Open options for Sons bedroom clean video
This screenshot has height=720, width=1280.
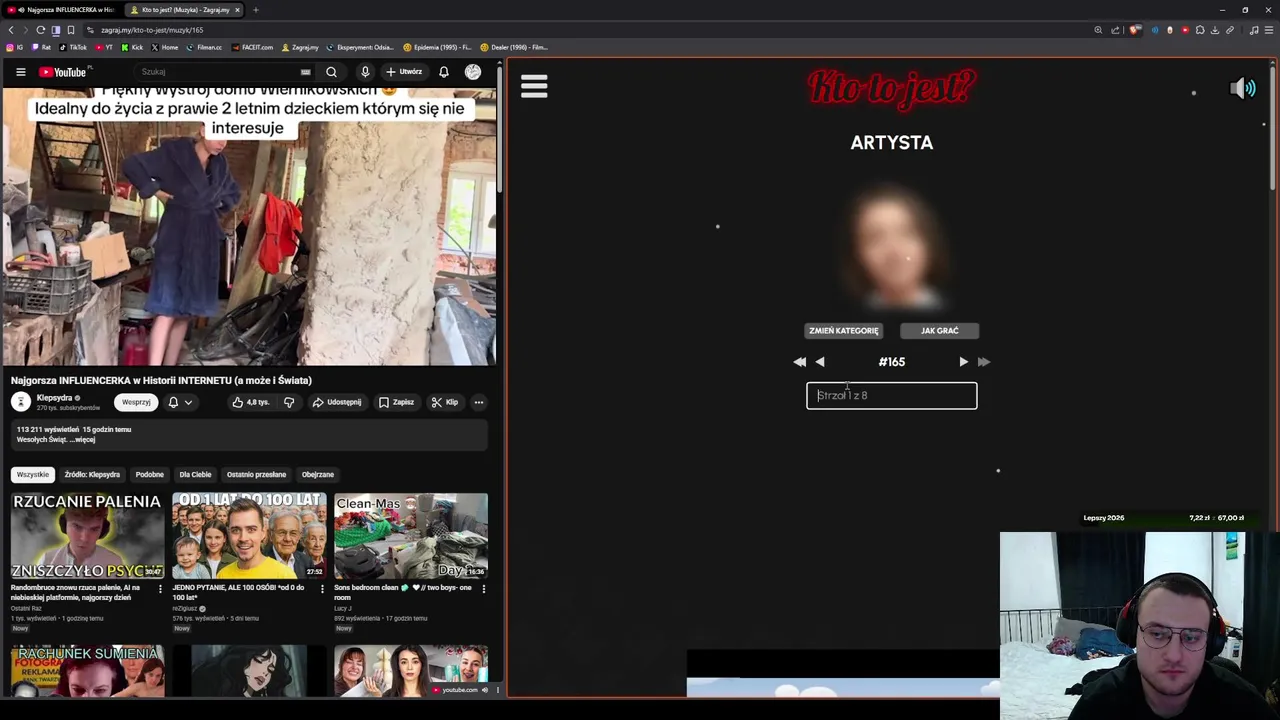pos(484,589)
